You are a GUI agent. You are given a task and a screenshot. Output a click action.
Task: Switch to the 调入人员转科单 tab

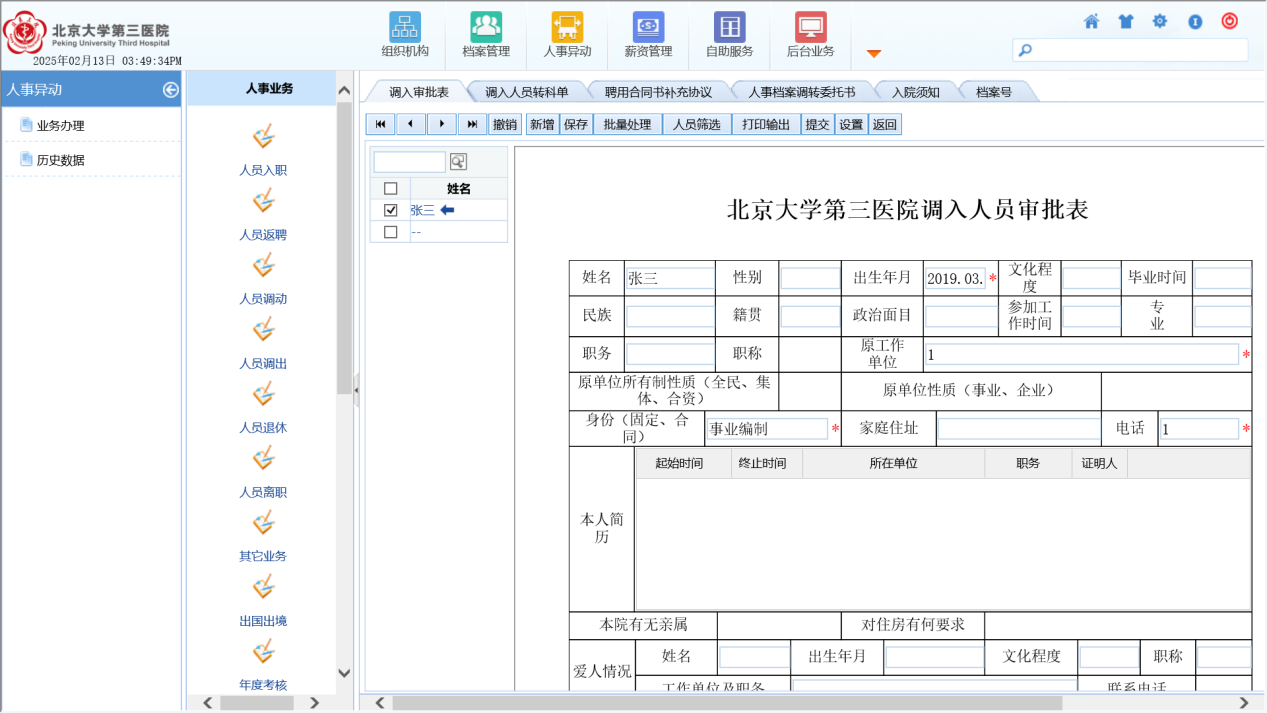526,92
